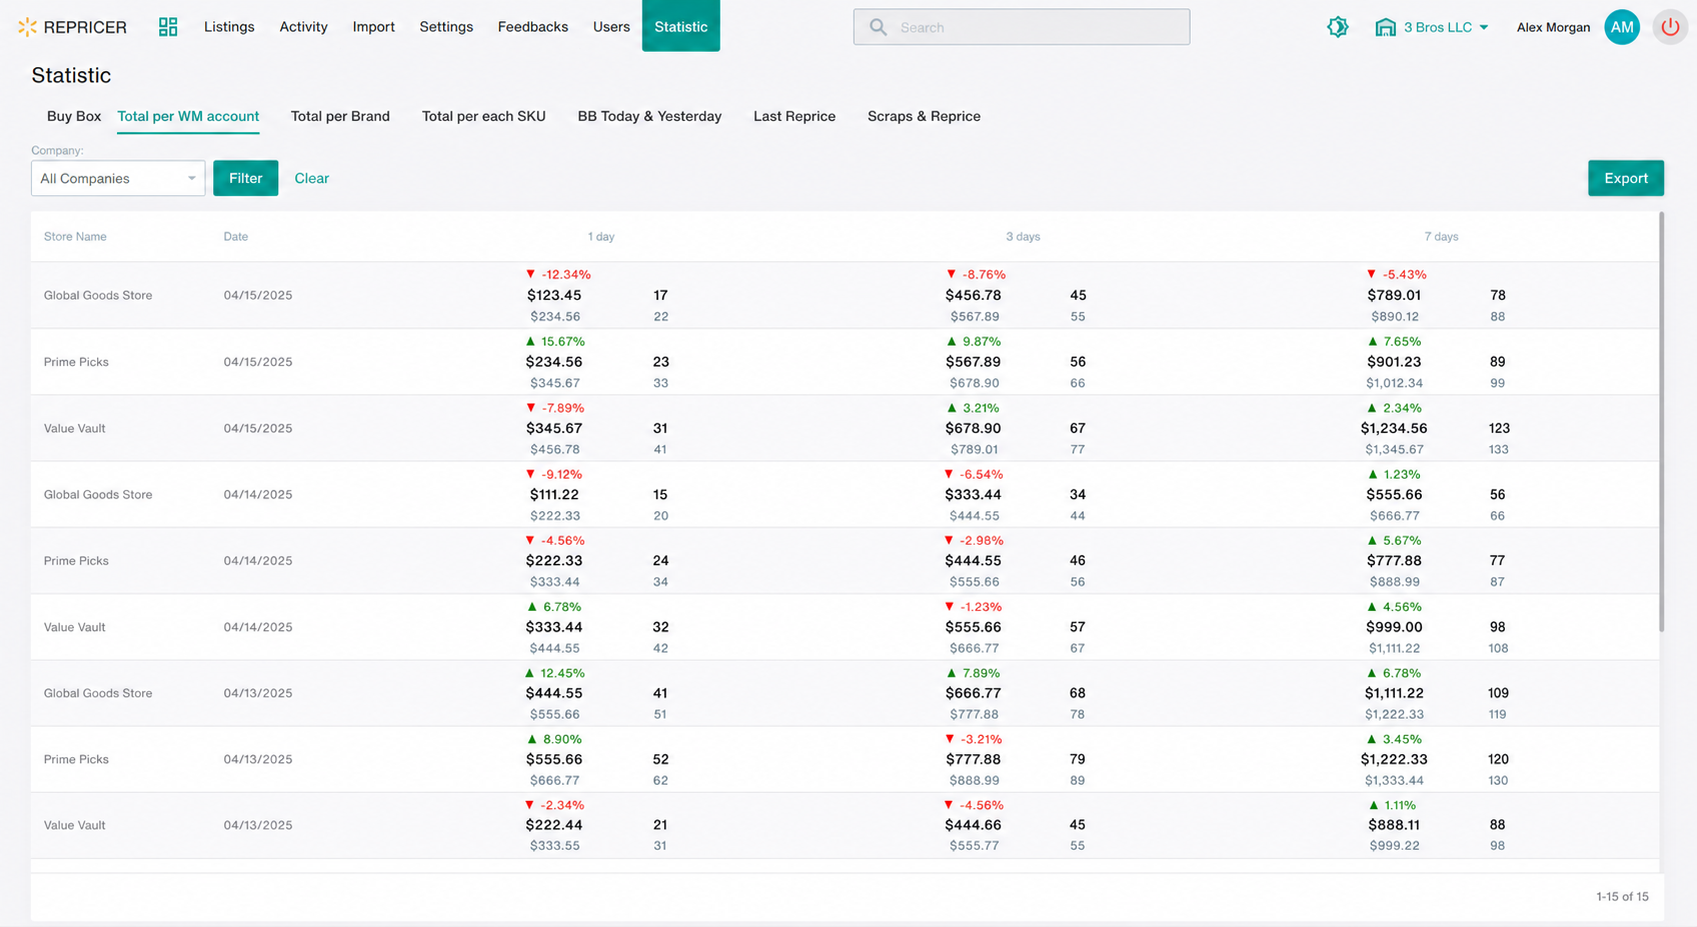Viewport: 1697px width, 927px height.
Task: Switch to Scraps & Reprice tab
Action: [x=924, y=116]
